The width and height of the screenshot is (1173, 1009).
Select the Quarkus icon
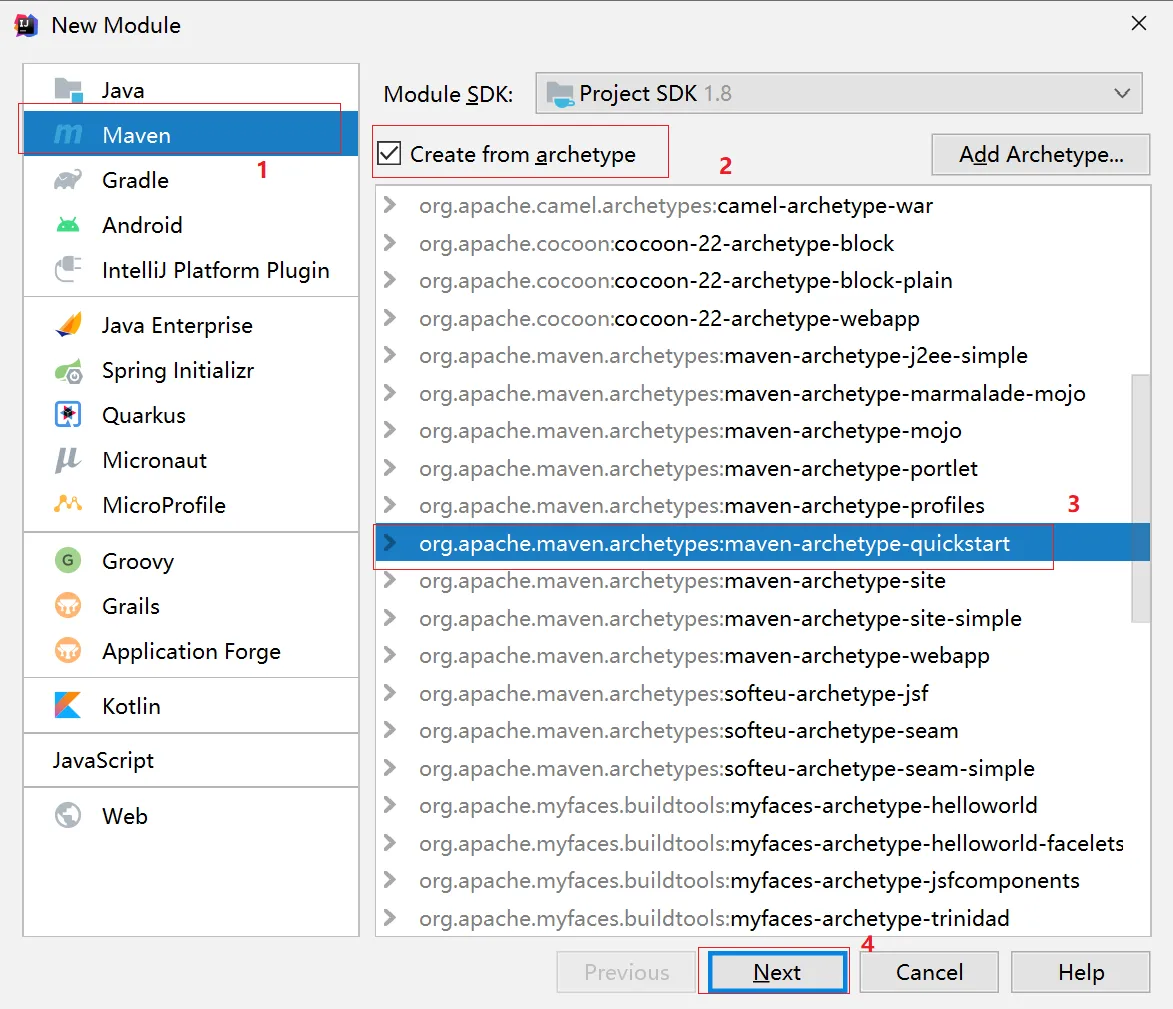click(x=68, y=416)
